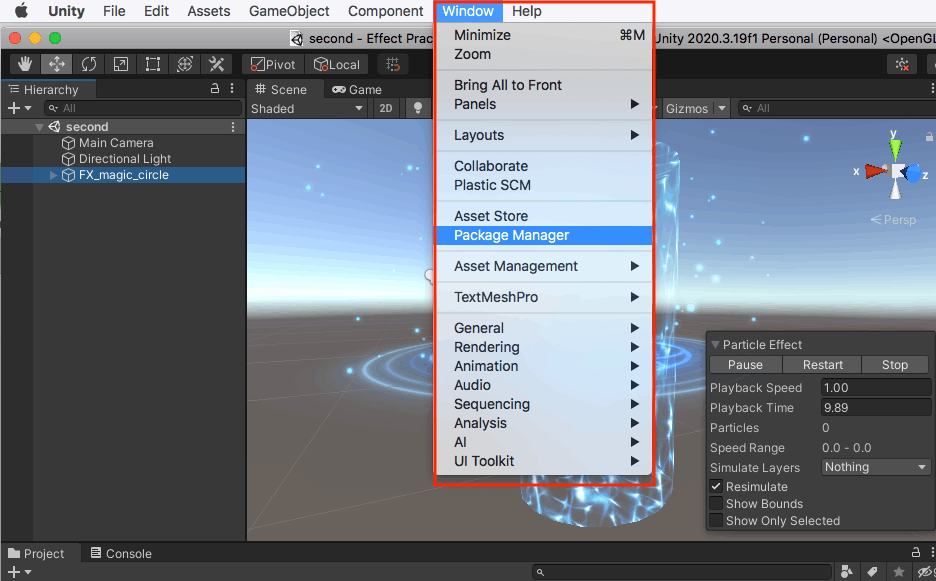The image size is (936, 581).
Task: Click search by type icon in Project
Action: [x=846, y=571]
